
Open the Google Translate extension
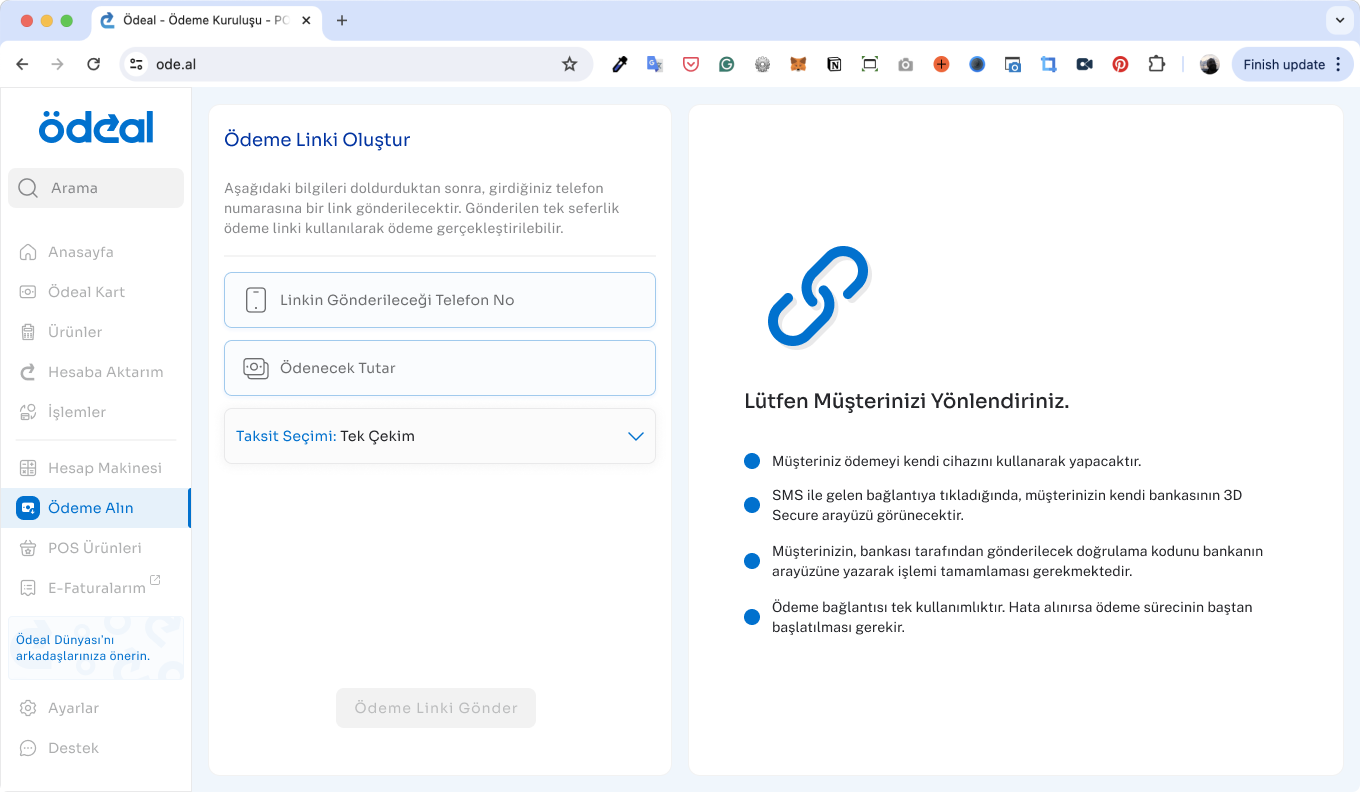655,64
